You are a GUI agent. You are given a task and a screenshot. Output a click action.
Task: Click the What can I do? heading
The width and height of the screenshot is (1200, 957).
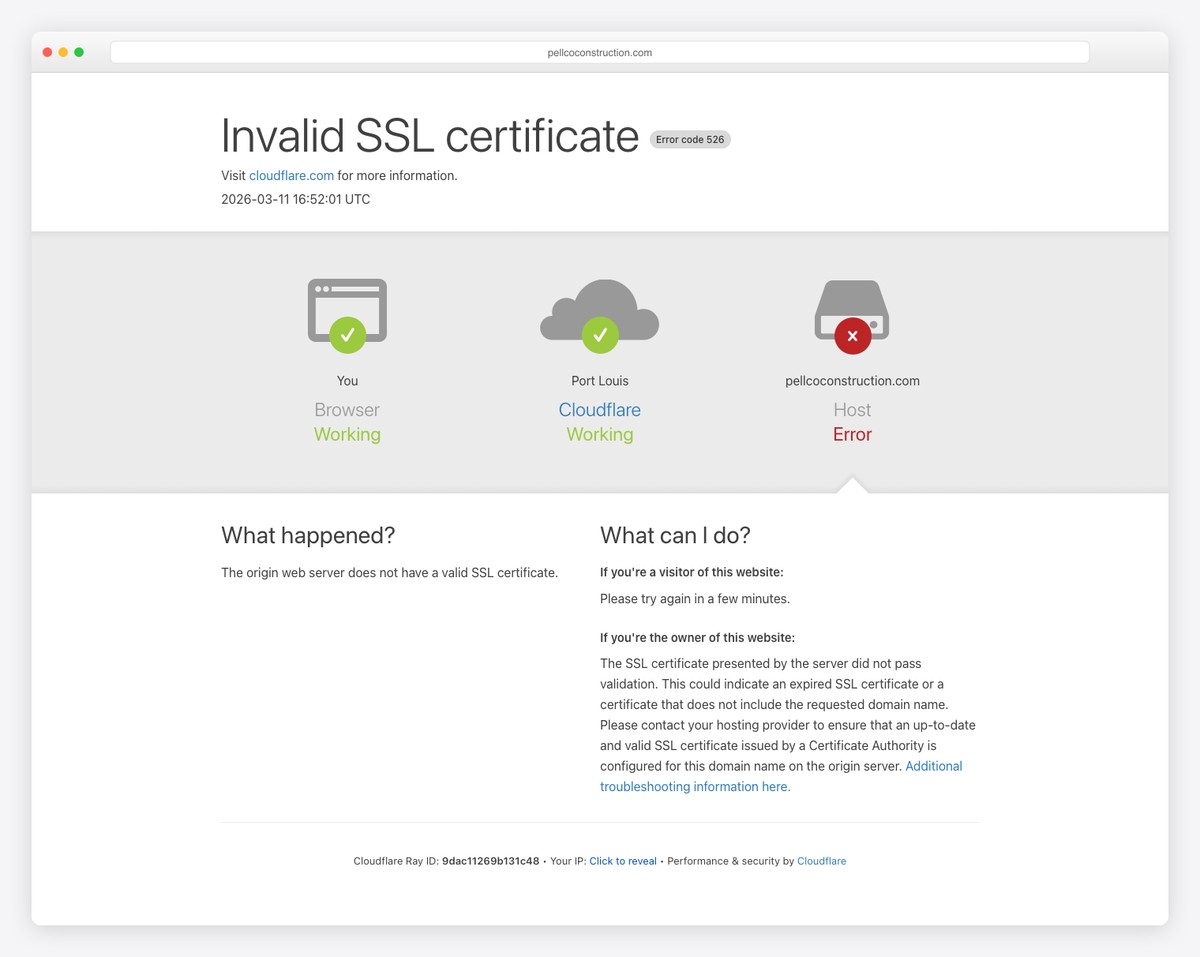[675, 536]
